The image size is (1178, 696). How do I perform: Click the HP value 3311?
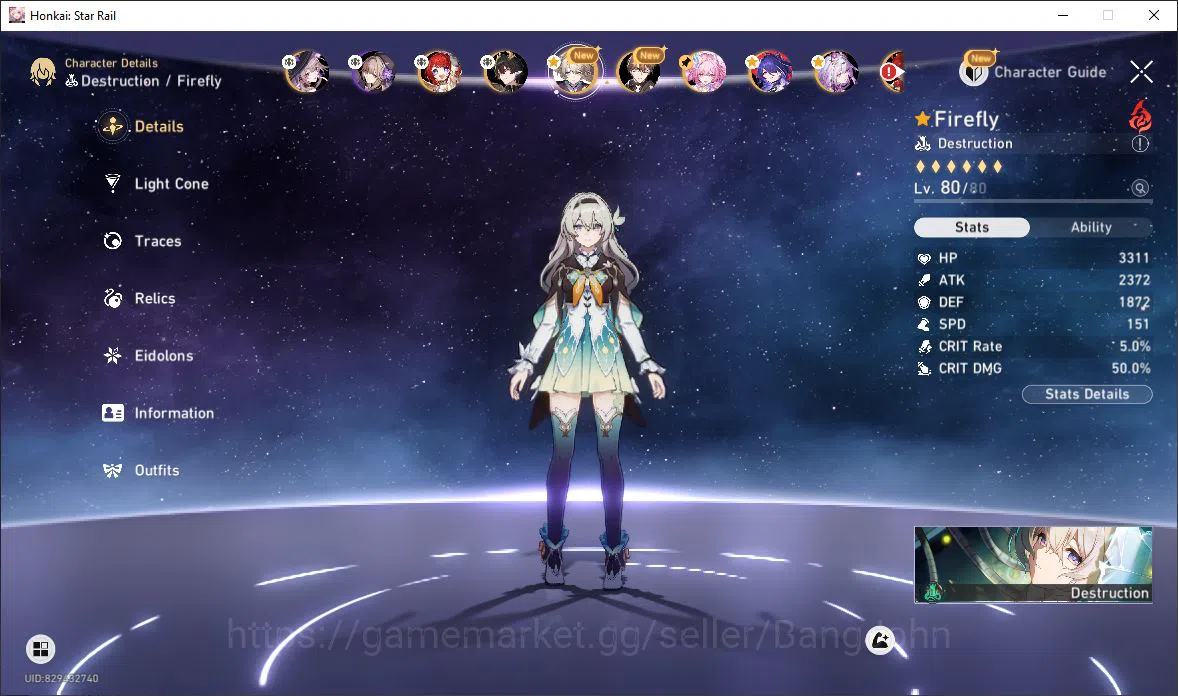coord(1134,258)
